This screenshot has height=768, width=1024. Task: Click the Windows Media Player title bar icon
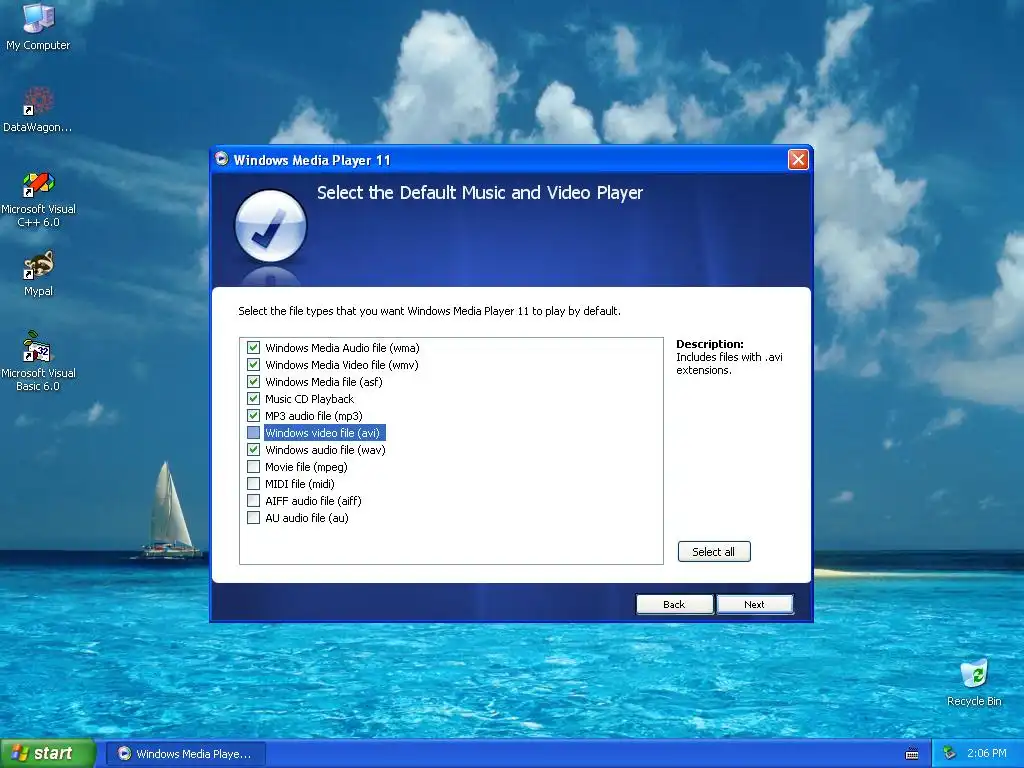[222, 159]
